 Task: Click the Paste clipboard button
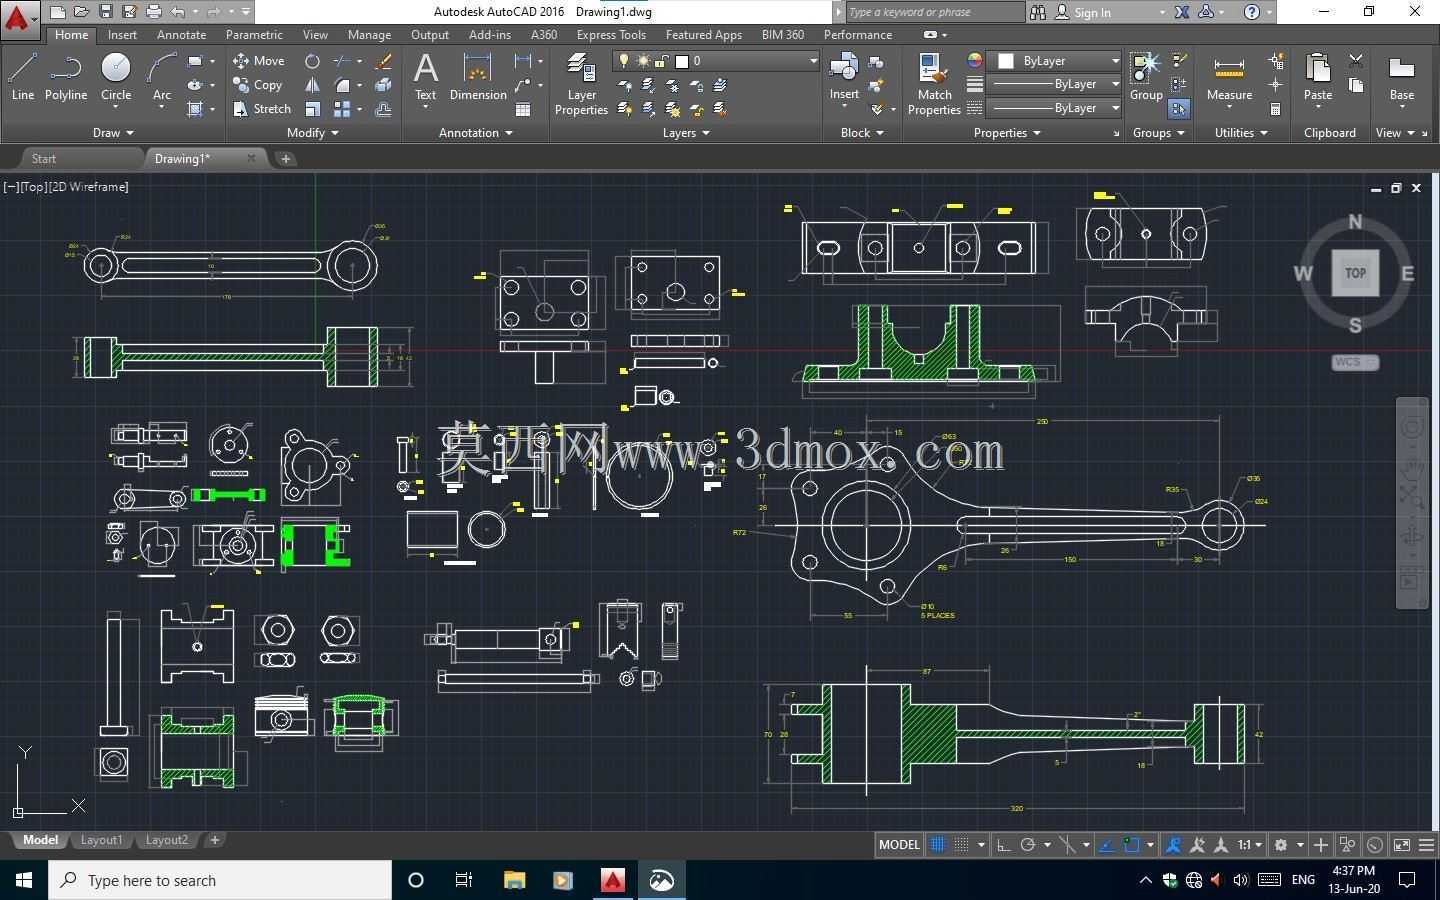tap(1318, 78)
